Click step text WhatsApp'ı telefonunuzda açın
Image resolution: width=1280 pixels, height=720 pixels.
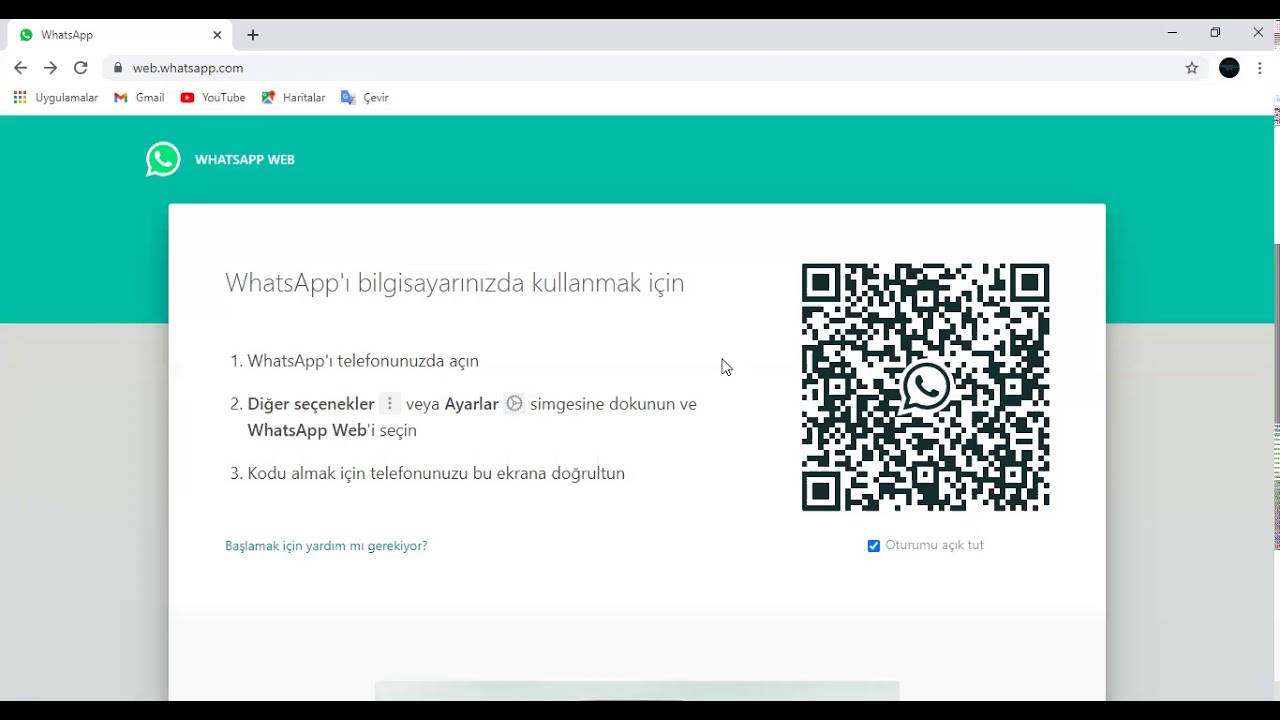pyautogui.click(x=363, y=361)
